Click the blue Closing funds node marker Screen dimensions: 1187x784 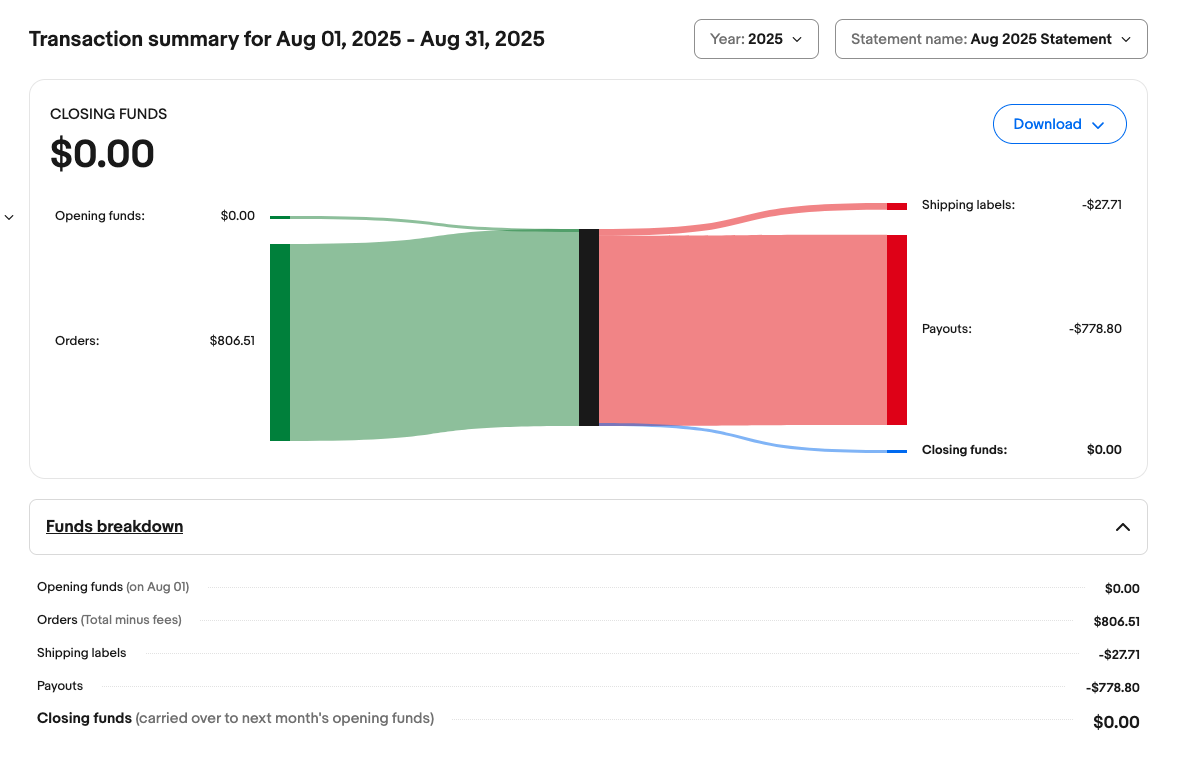896,451
